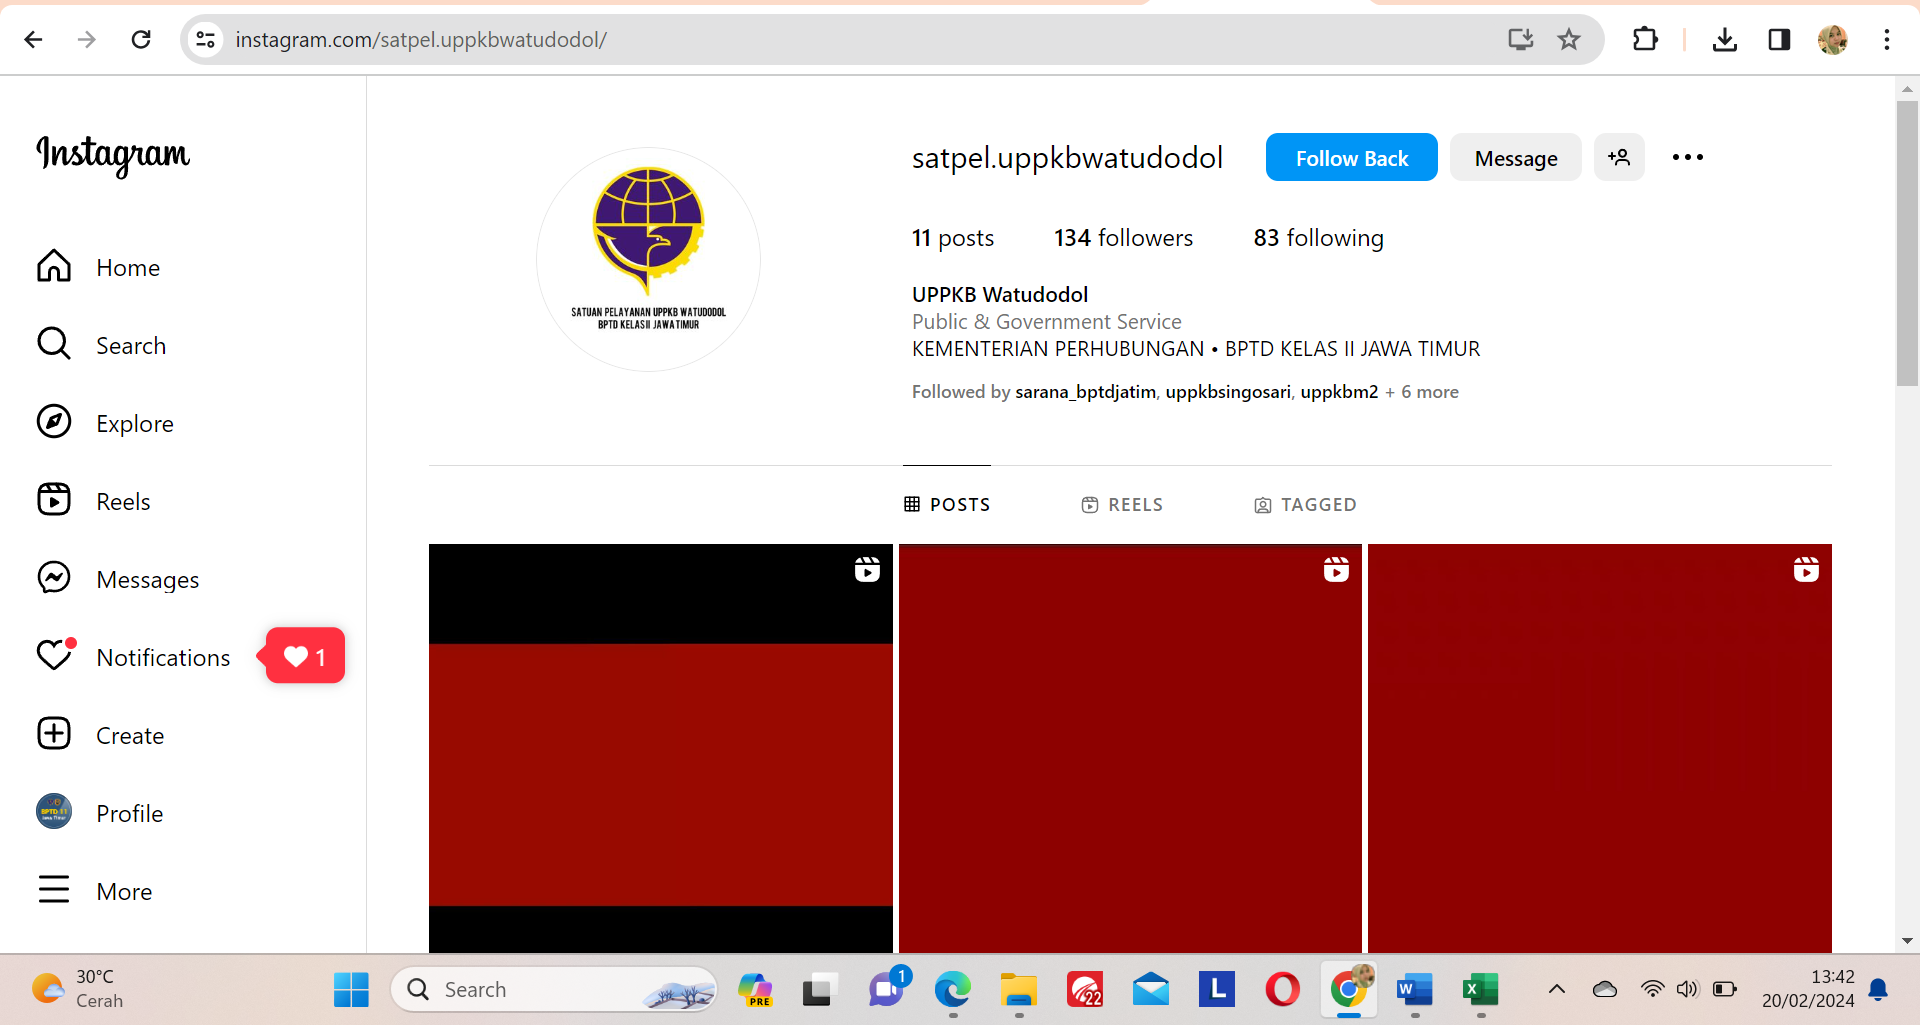Click the Create plus icon
Image resolution: width=1920 pixels, height=1025 pixels.
pyautogui.click(x=54, y=734)
